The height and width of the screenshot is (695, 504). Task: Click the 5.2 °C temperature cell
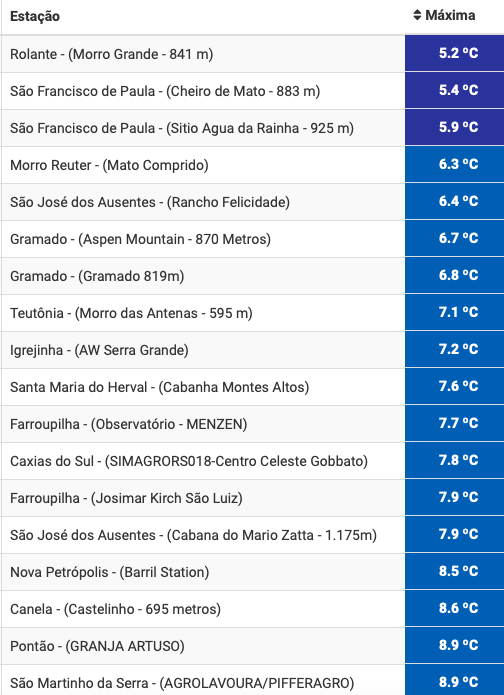(454, 54)
